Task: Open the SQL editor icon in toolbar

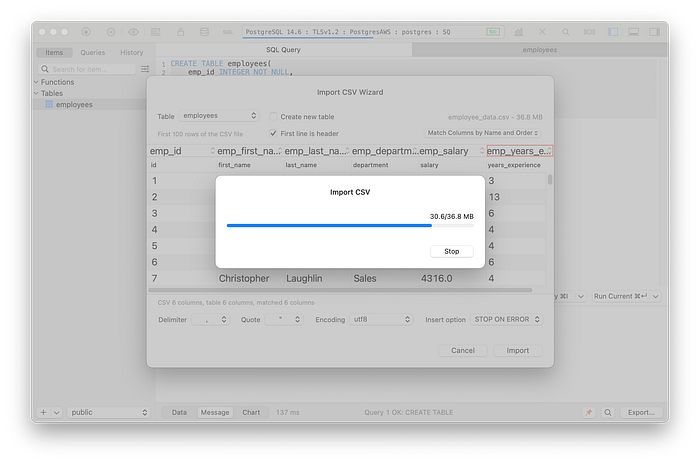Action: pos(228,32)
